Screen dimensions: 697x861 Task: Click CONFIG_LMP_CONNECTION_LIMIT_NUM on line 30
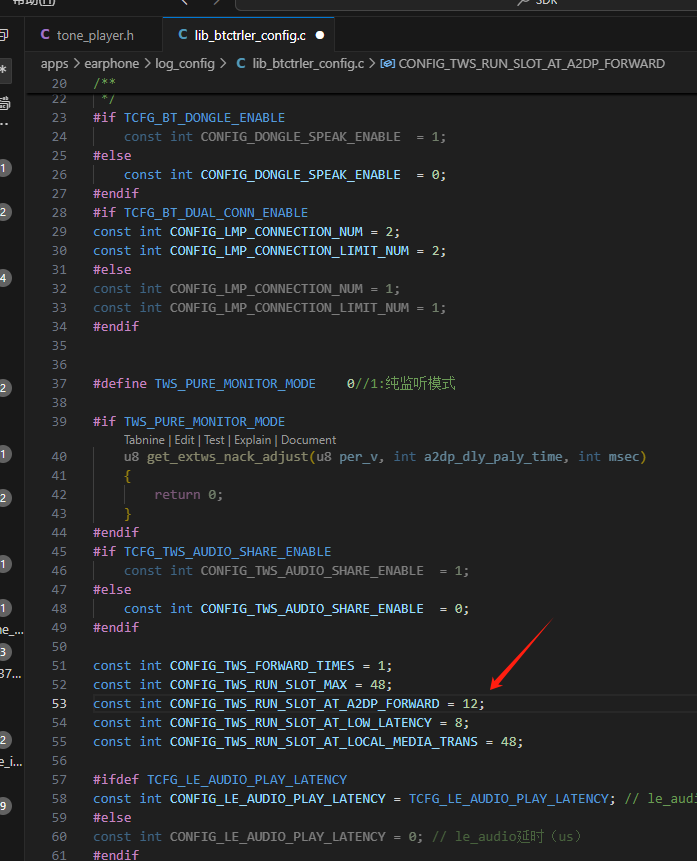click(289, 251)
